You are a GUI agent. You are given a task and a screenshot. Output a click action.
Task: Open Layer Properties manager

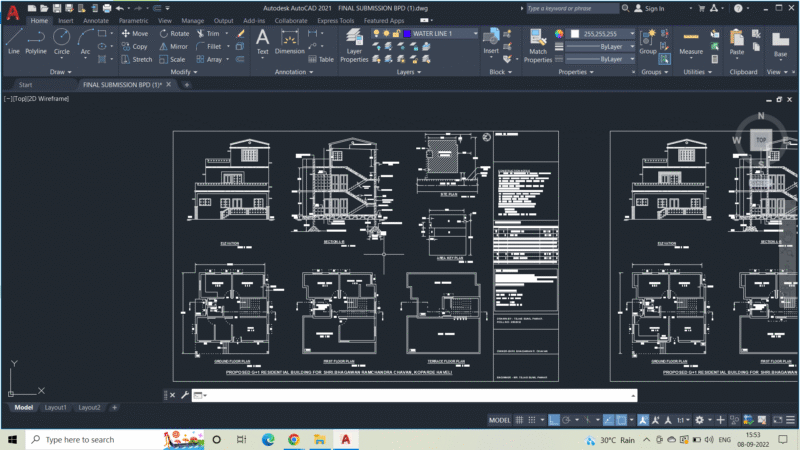(354, 46)
